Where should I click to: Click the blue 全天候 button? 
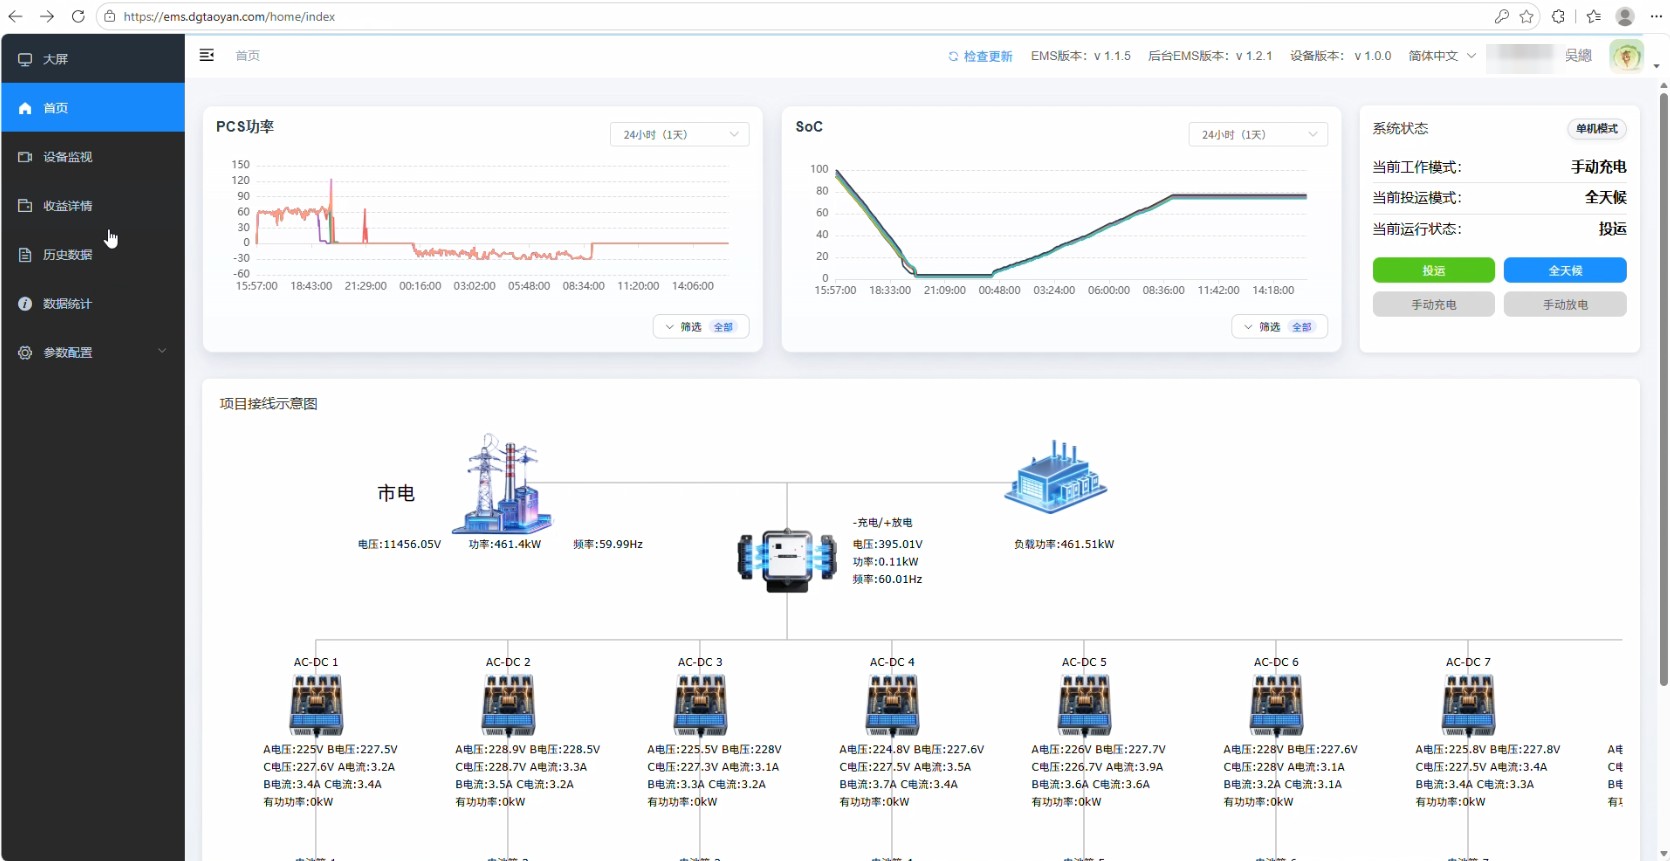click(1565, 271)
